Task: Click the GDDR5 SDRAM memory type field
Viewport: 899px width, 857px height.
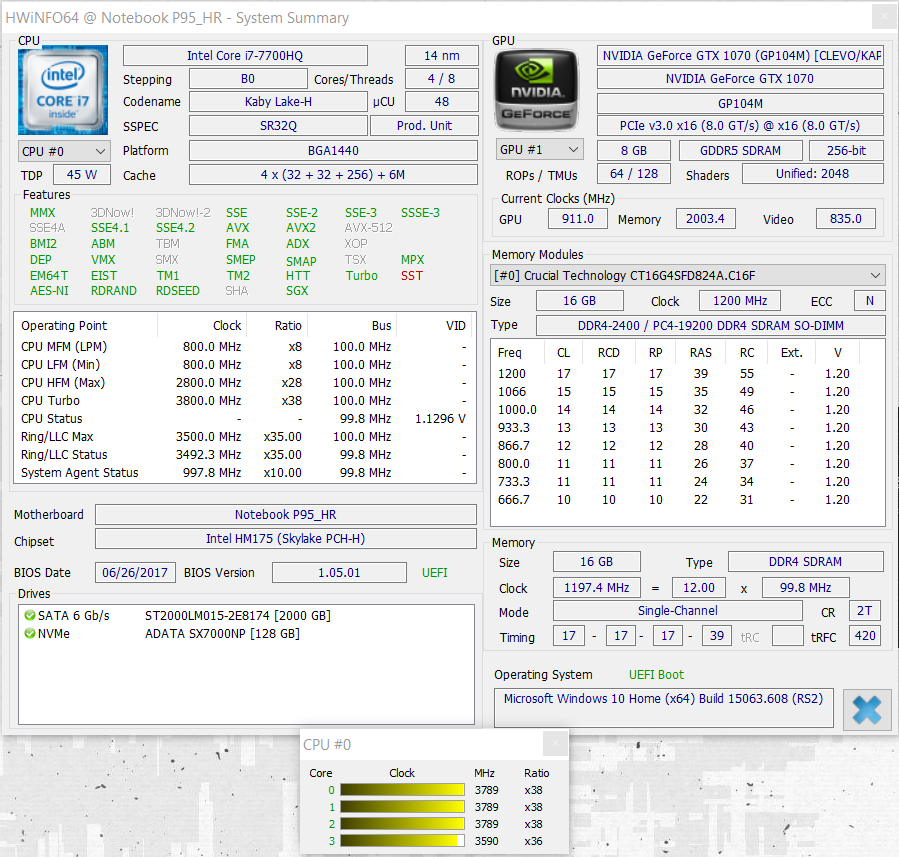Action: [740, 151]
